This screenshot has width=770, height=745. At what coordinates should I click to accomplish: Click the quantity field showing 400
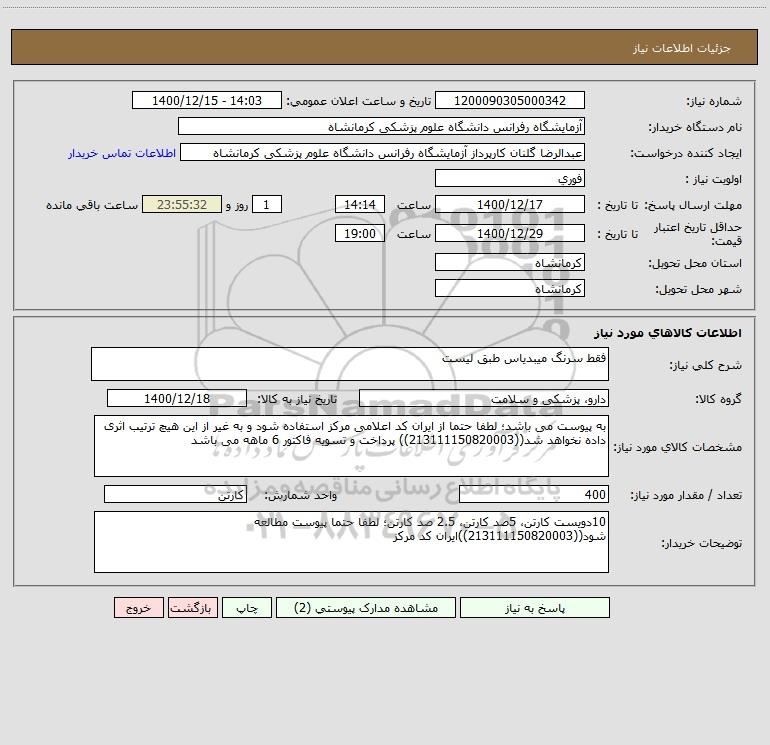click(534, 495)
